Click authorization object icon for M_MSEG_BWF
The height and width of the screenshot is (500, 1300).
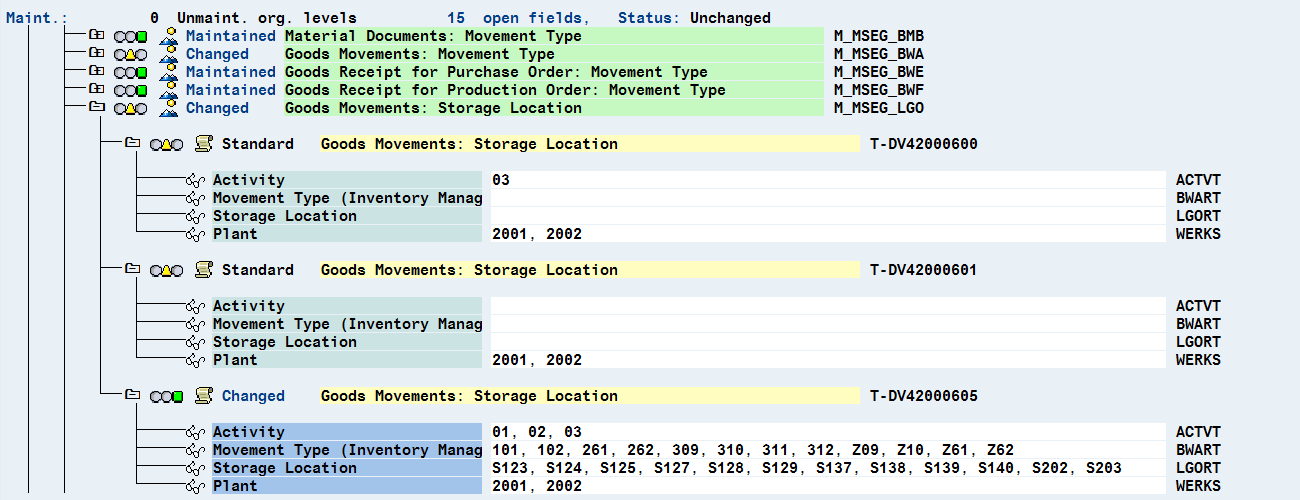click(169, 90)
